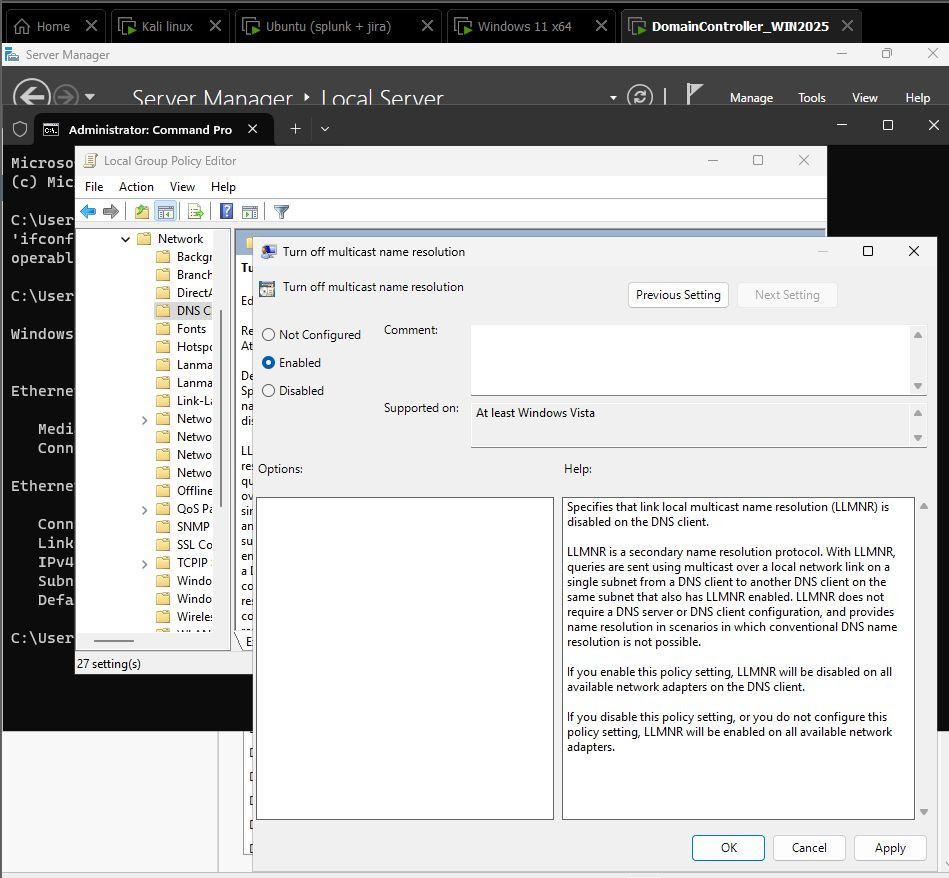Open new terminal tab with plus icon

(295, 128)
